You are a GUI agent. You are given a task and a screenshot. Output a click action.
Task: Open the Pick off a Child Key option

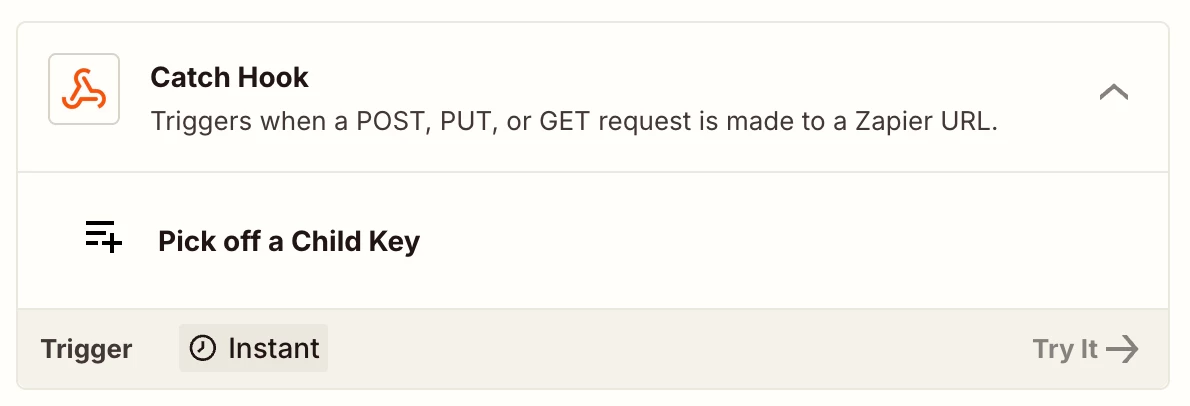tap(288, 241)
